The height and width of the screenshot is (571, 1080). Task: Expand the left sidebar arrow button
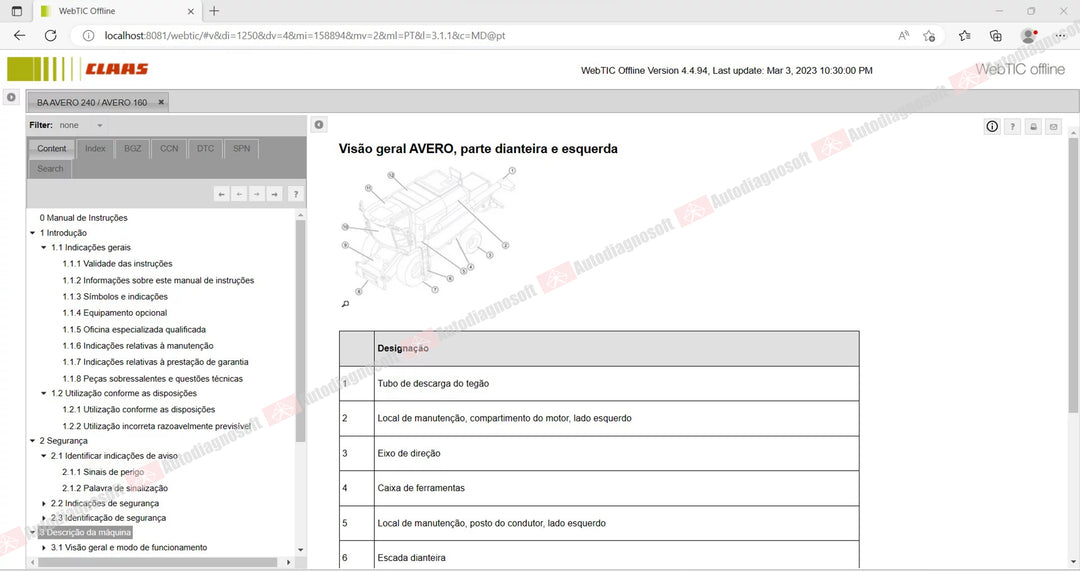(x=11, y=98)
